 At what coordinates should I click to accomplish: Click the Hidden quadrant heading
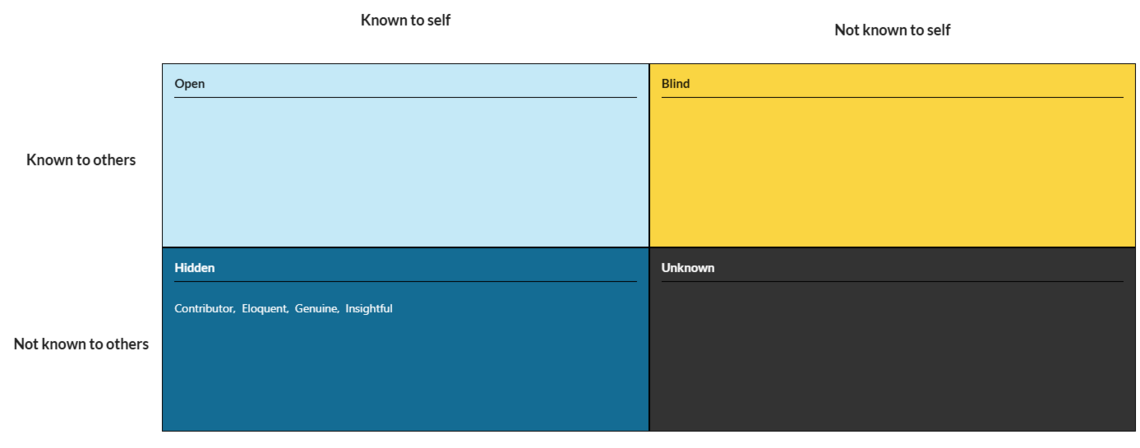point(194,268)
